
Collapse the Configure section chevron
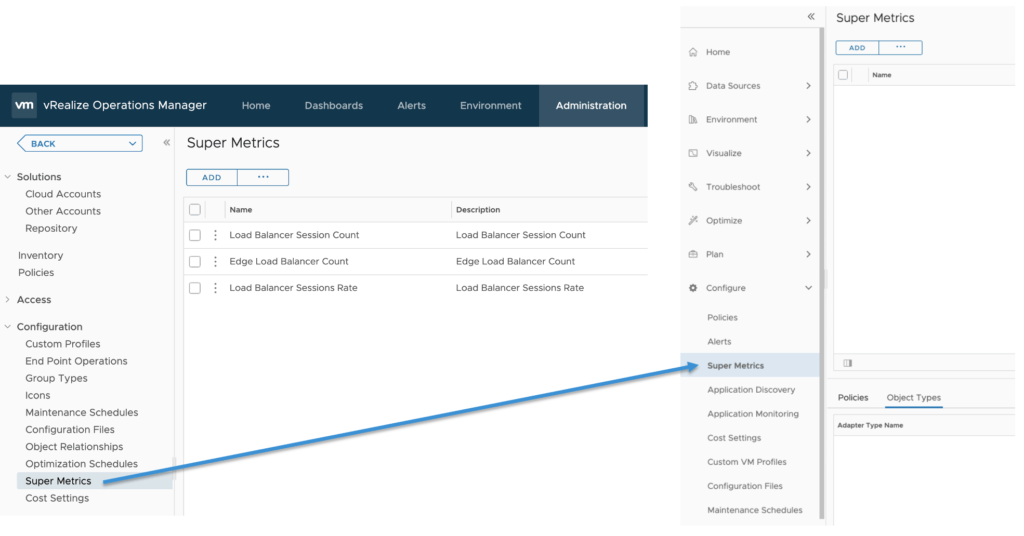point(808,288)
